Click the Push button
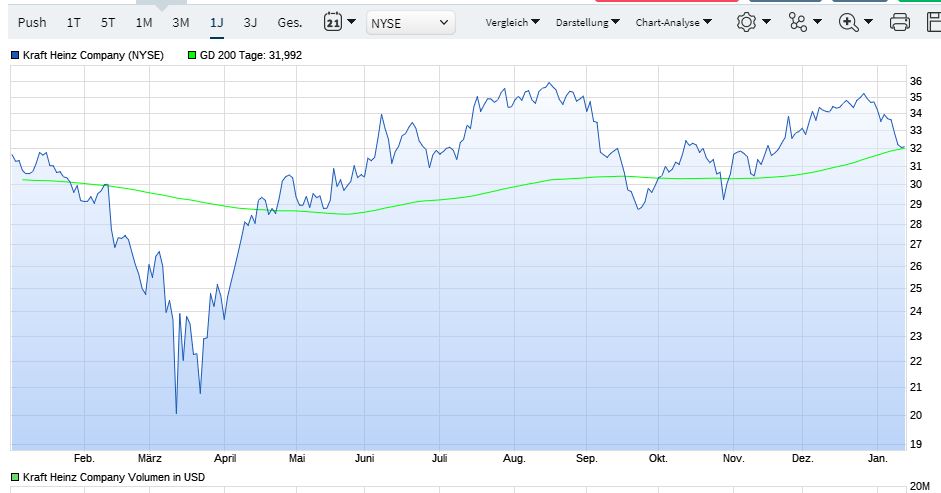 point(32,22)
